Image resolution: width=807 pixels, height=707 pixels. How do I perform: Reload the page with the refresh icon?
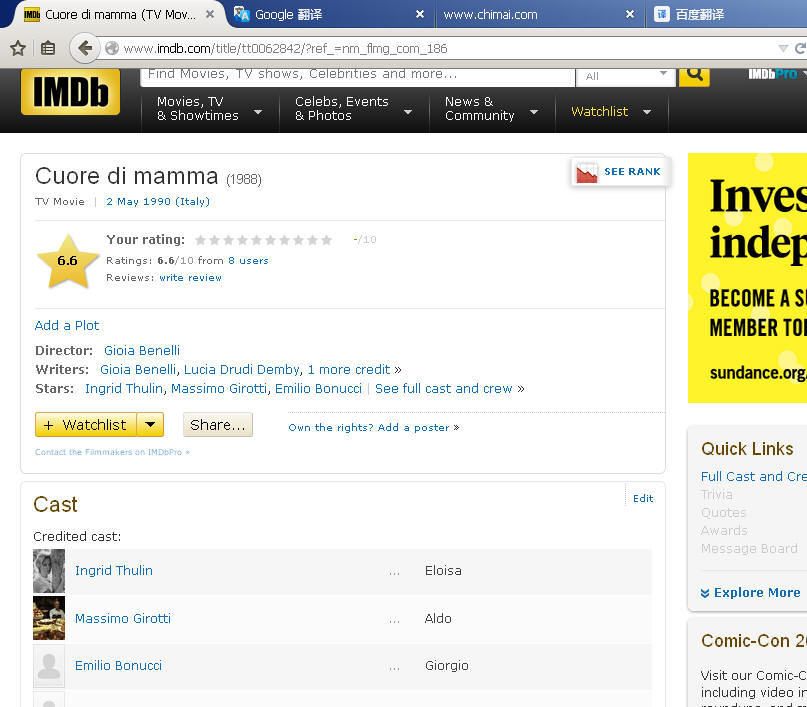pos(800,48)
